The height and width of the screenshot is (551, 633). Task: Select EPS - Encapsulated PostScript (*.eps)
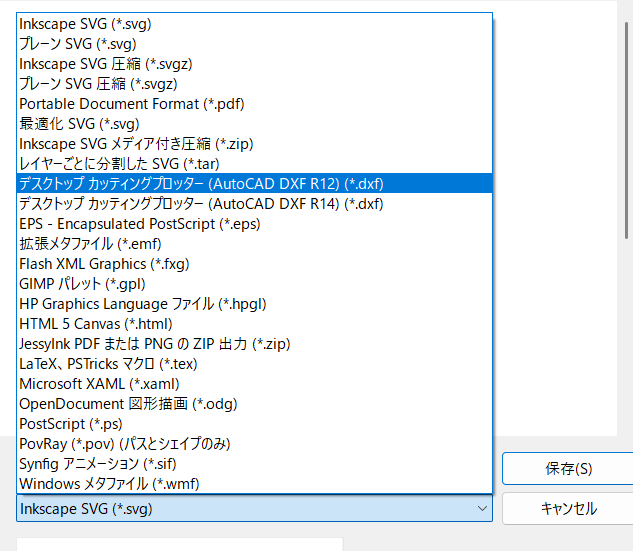pos(254,224)
